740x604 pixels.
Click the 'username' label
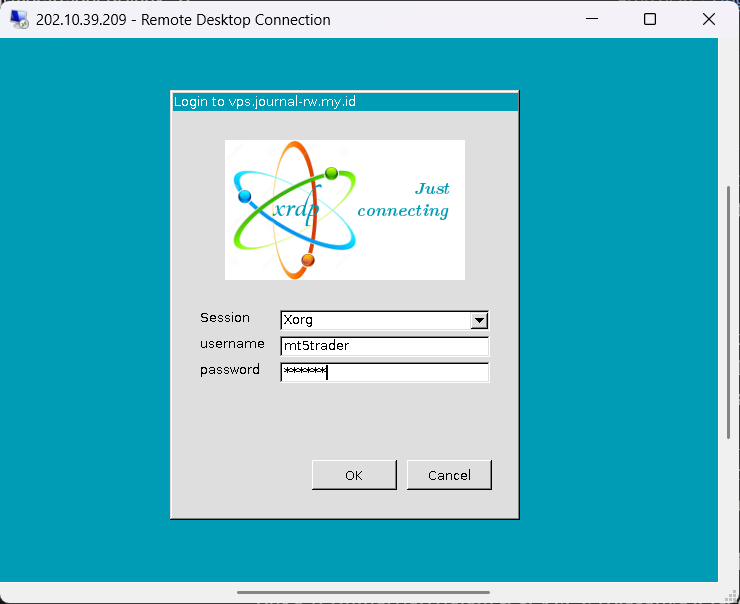click(232, 344)
